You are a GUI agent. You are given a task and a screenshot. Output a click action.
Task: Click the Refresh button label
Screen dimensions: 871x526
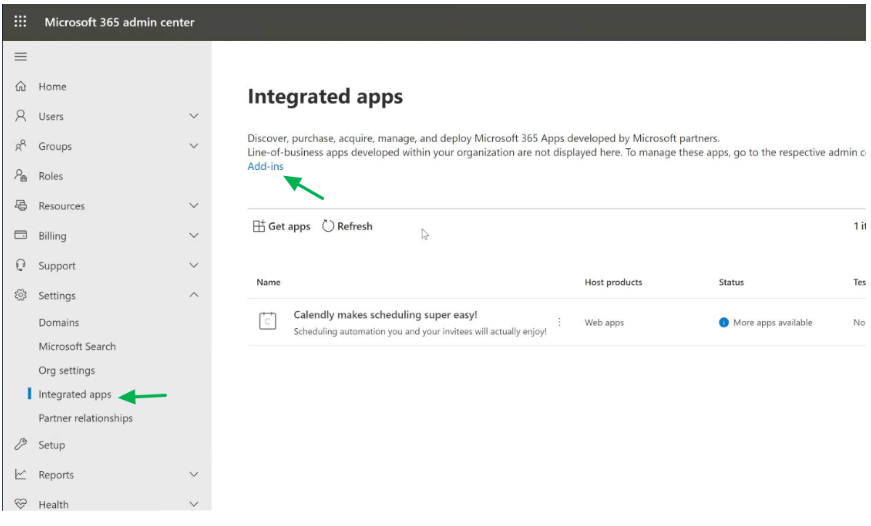355,226
